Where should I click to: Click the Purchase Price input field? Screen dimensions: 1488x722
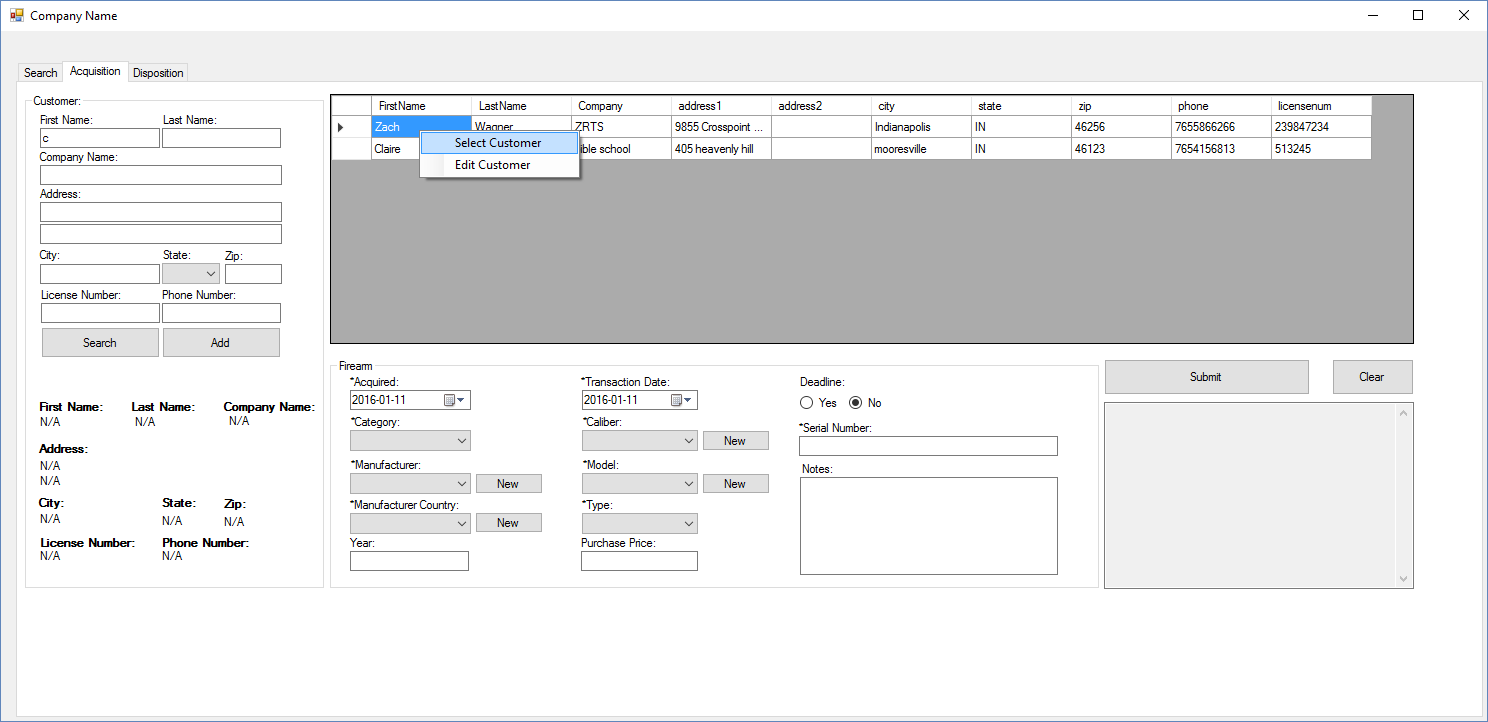pyautogui.click(x=639, y=561)
